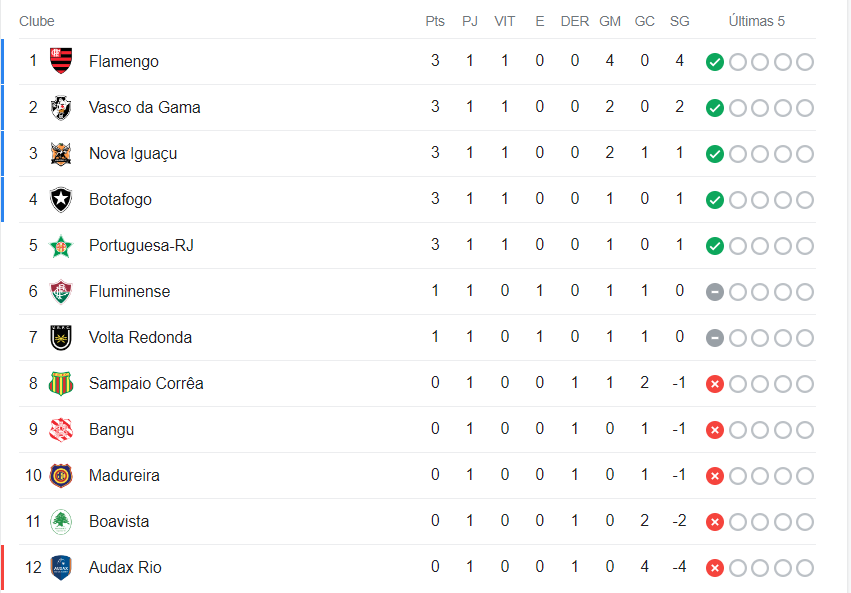Click the Nova Iguaçu team logo
Viewport: 851px width, 593px height.
pyautogui.click(x=61, y=153)
